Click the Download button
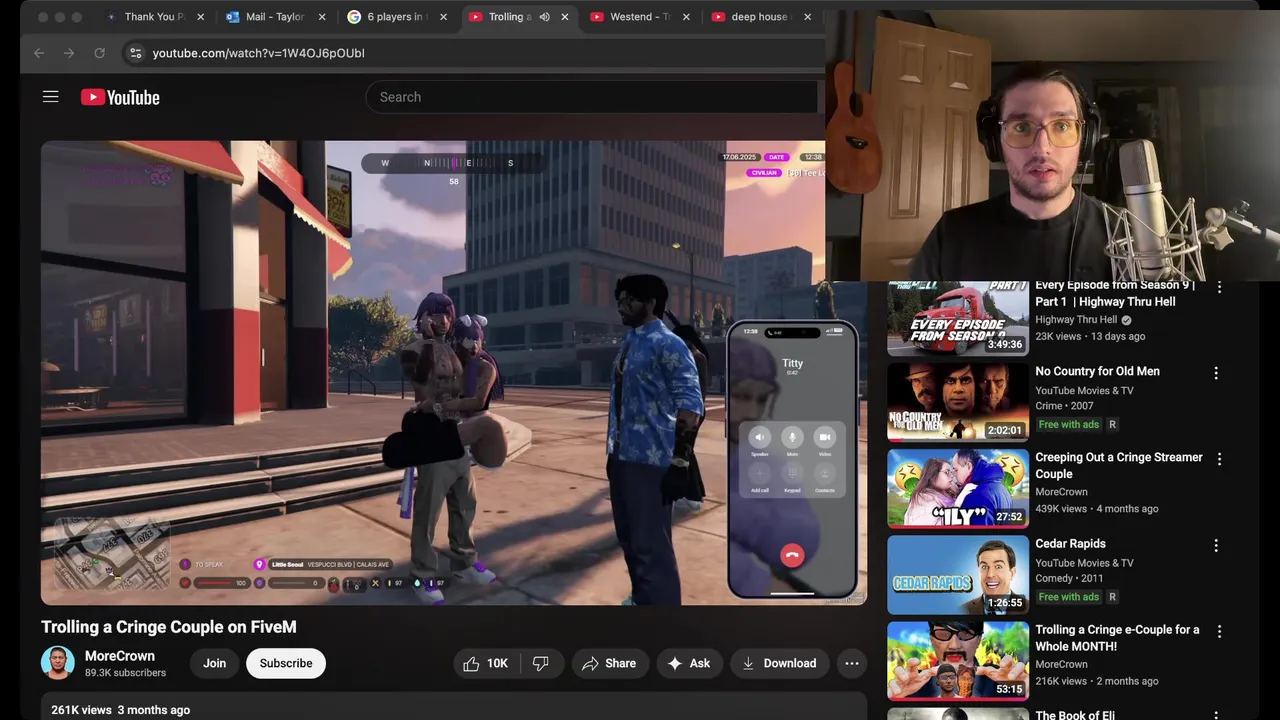The image size is (1280, 720). click(x=779, y=663)
